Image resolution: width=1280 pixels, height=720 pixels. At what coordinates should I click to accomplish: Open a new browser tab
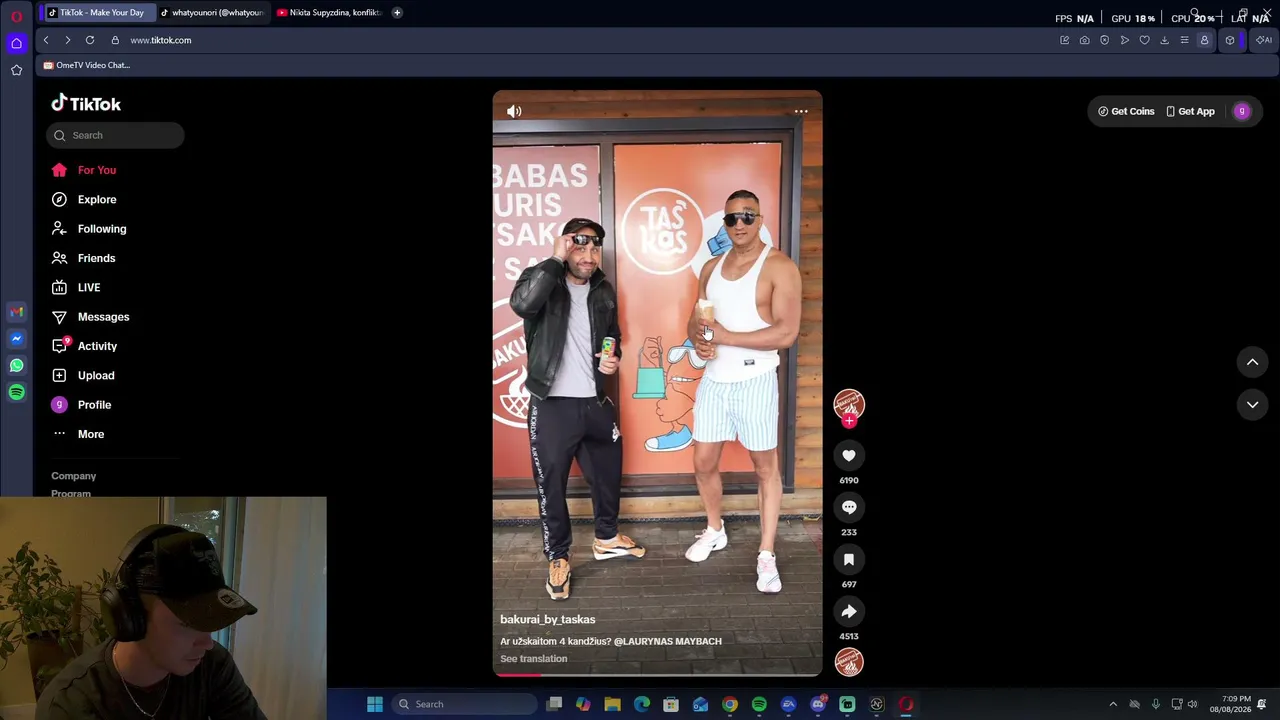pos(397,13)
